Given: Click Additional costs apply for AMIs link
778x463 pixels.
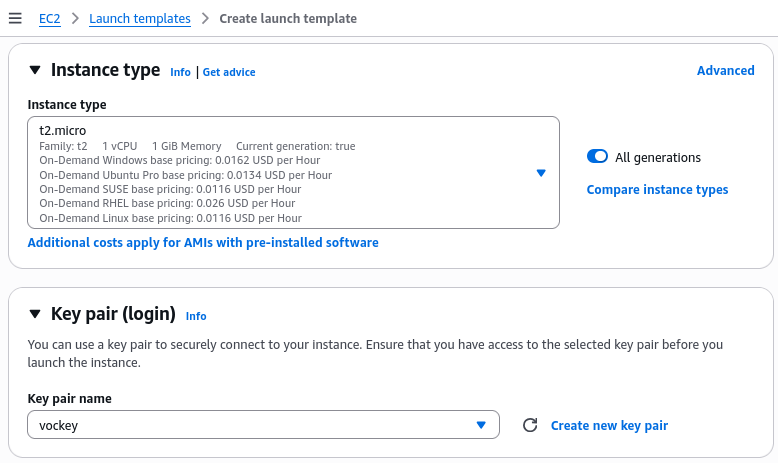Looking at the screenshot, I should point(203,242).
